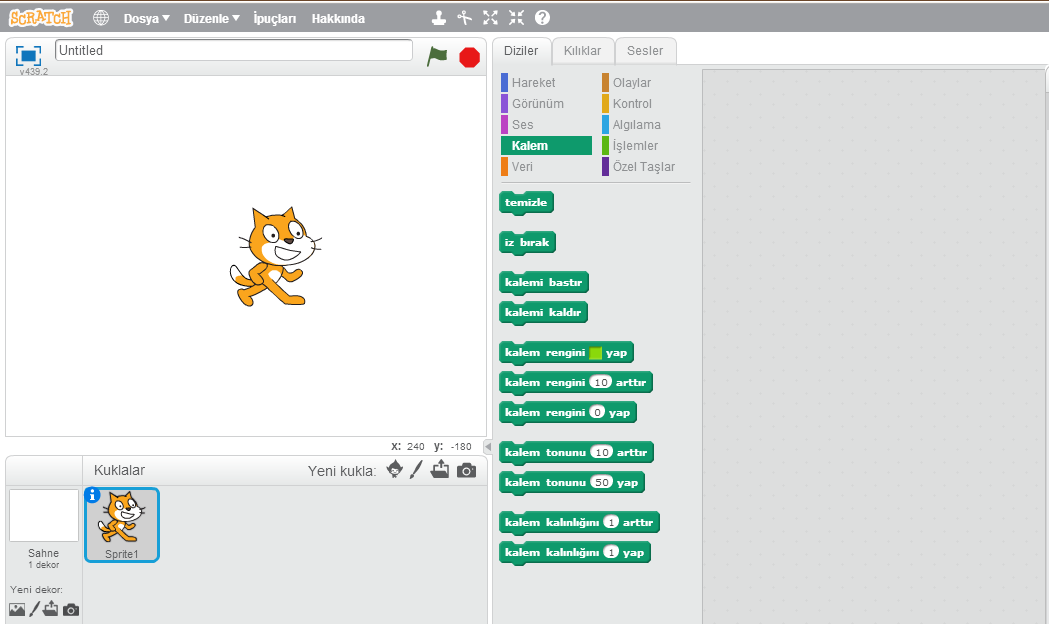The height and width of the screenshot is (624, 1049).
Task: Open Sprite1 info button
Action: (92, 495)
